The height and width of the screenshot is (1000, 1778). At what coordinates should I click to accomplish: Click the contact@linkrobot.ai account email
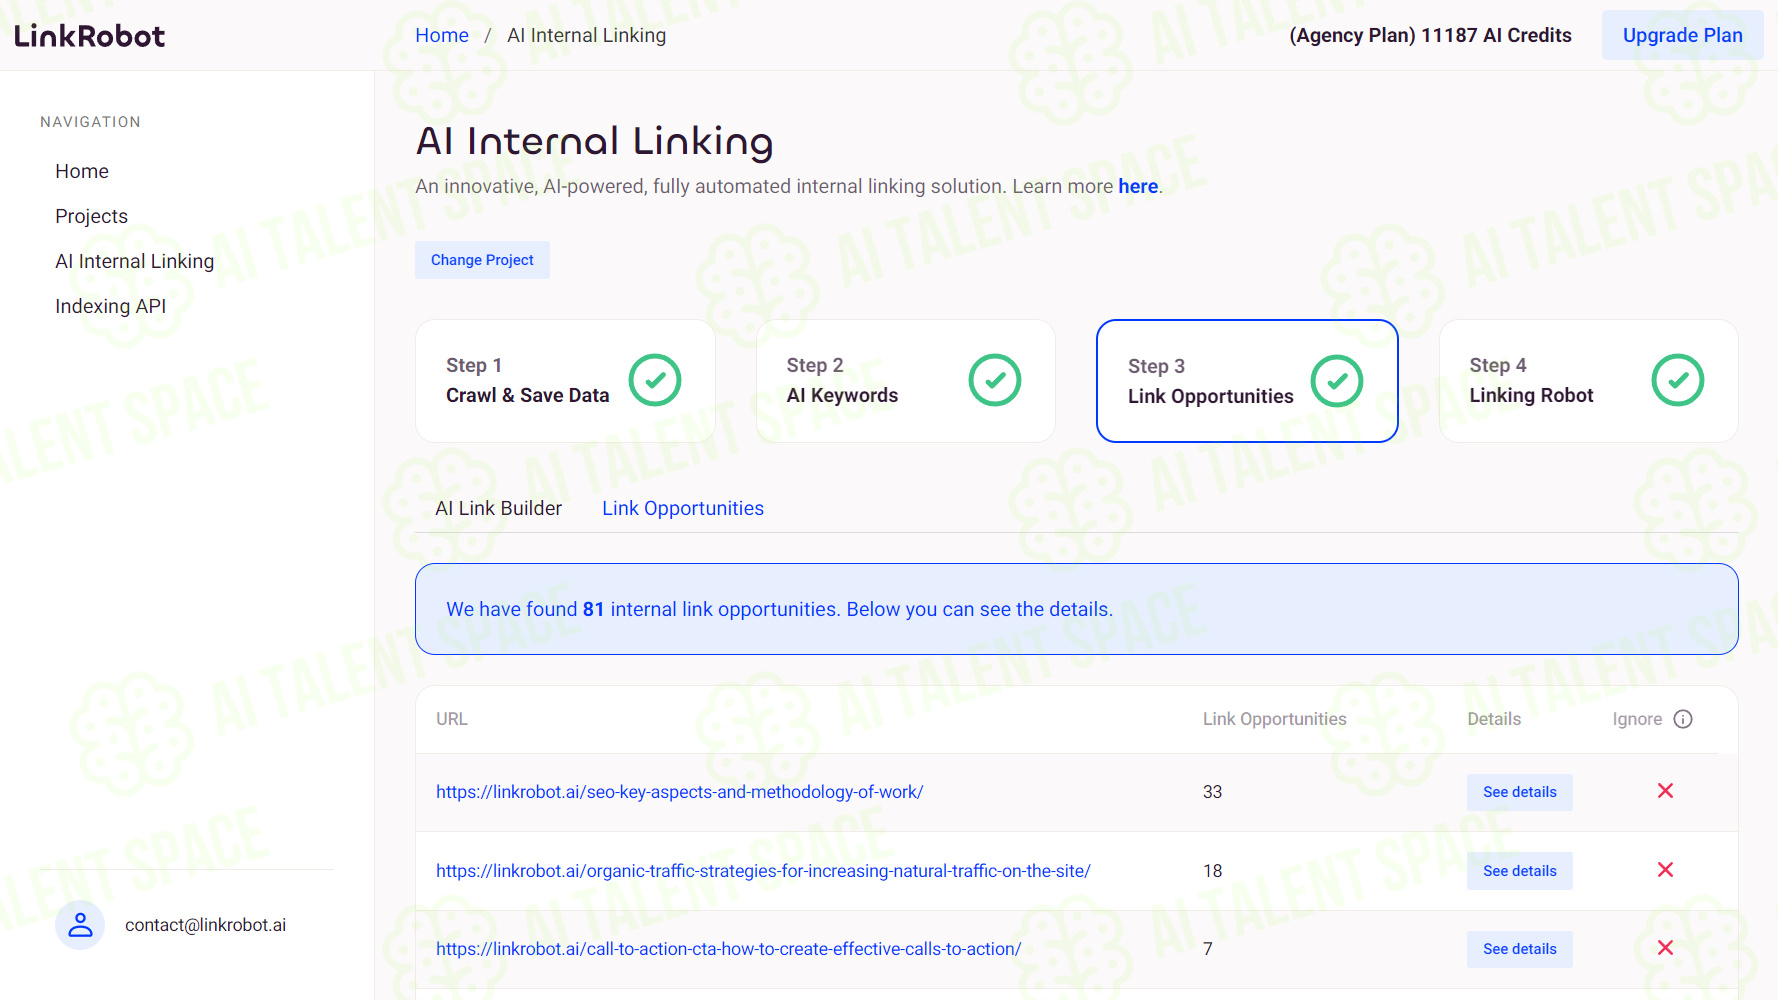[205, 925]
